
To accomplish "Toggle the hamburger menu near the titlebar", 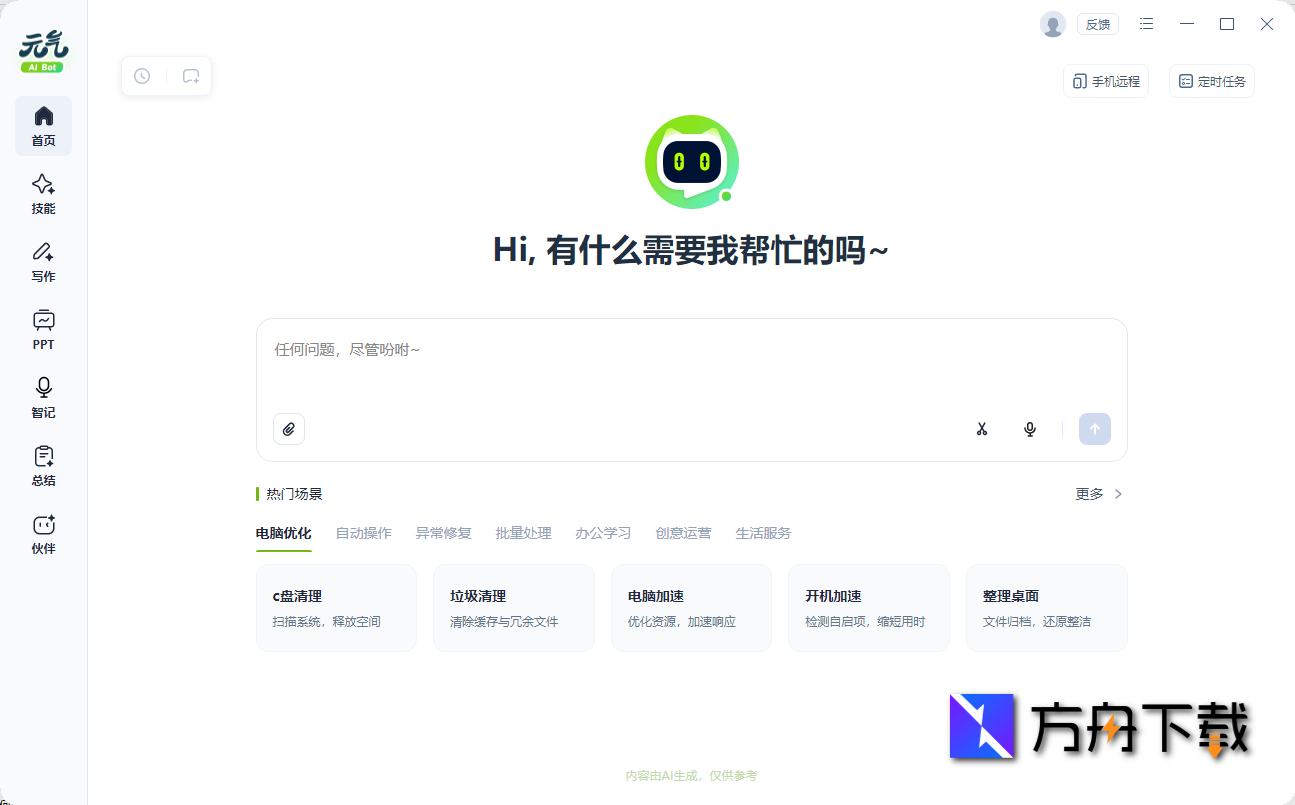I will click(1146, 23).
